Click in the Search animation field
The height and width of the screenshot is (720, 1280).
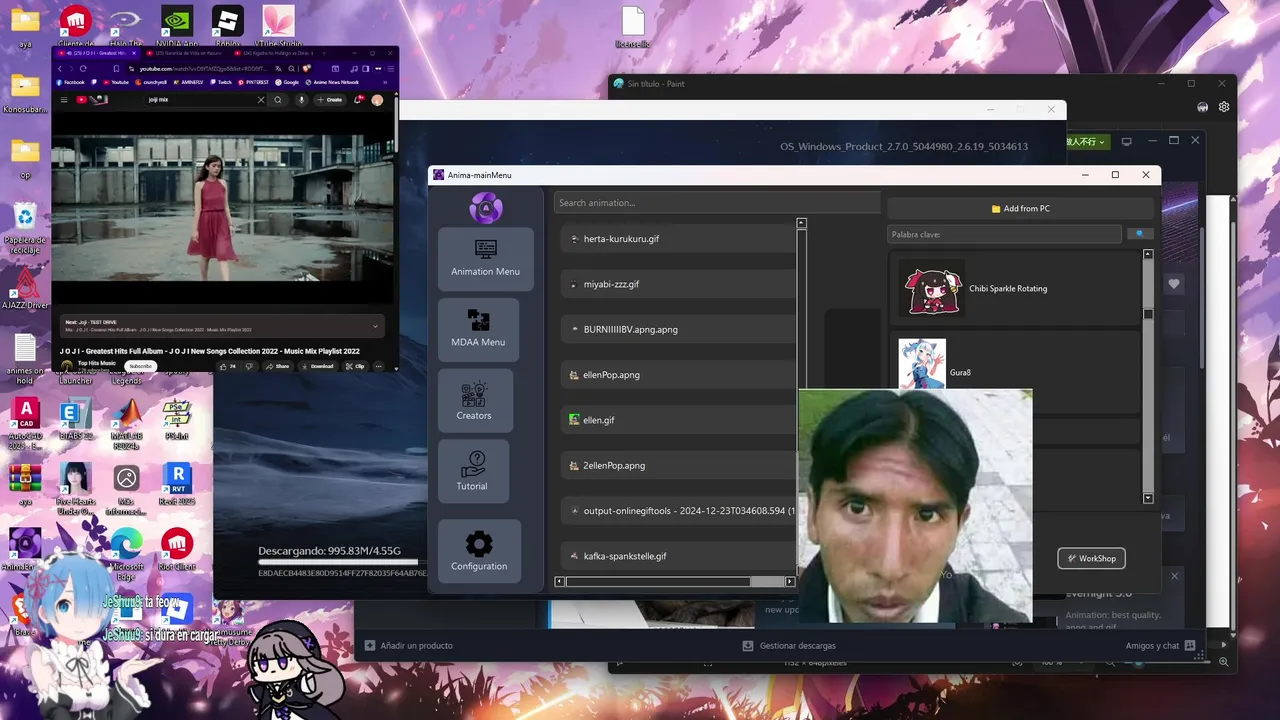717,203
